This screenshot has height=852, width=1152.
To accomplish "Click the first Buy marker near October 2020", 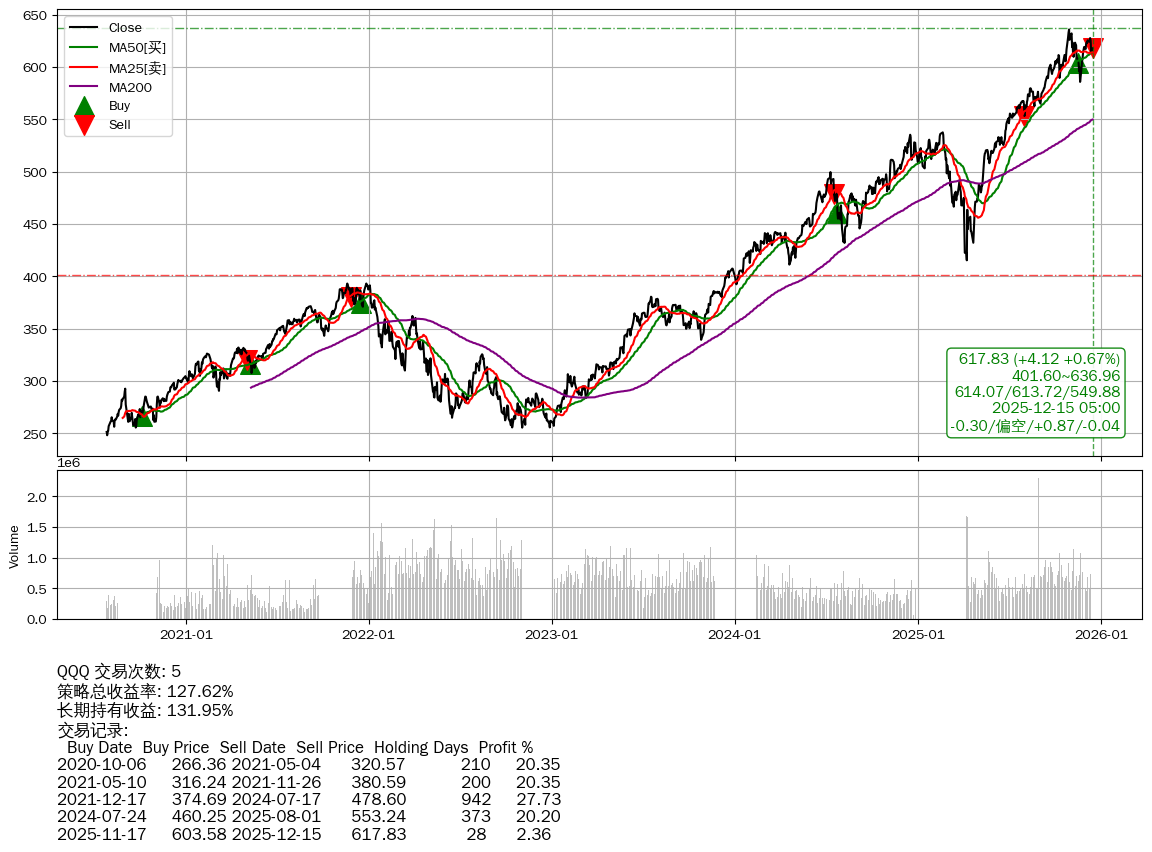I will click(x=144, y=417).
